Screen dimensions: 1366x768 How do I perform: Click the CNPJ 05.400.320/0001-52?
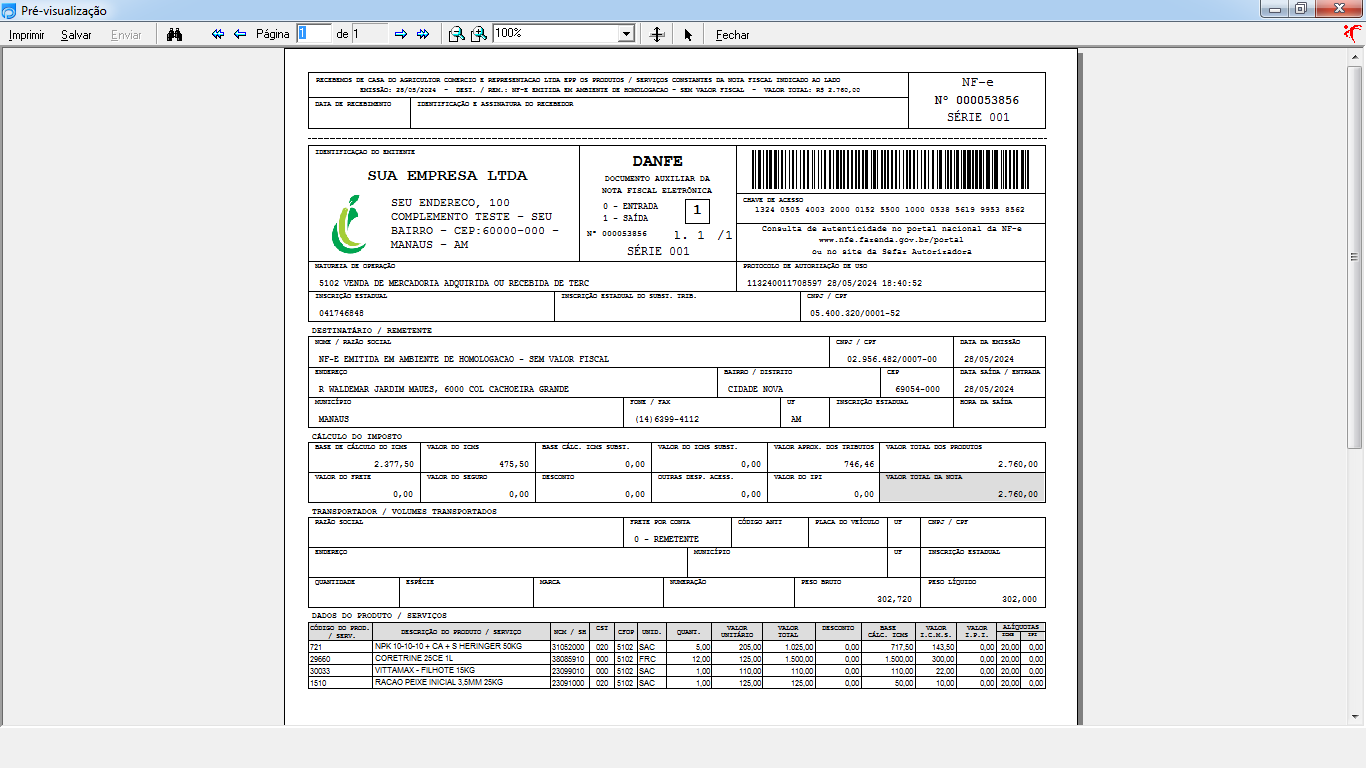(854, 313)
